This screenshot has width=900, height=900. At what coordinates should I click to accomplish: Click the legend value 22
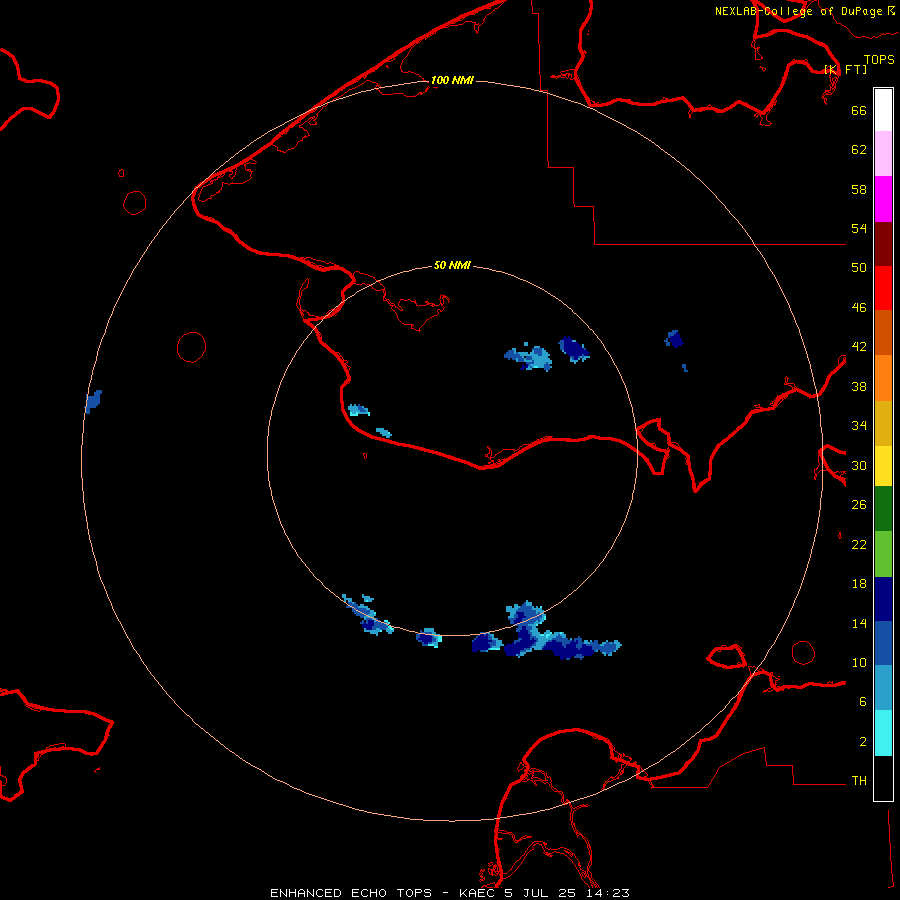pos(859,545)
